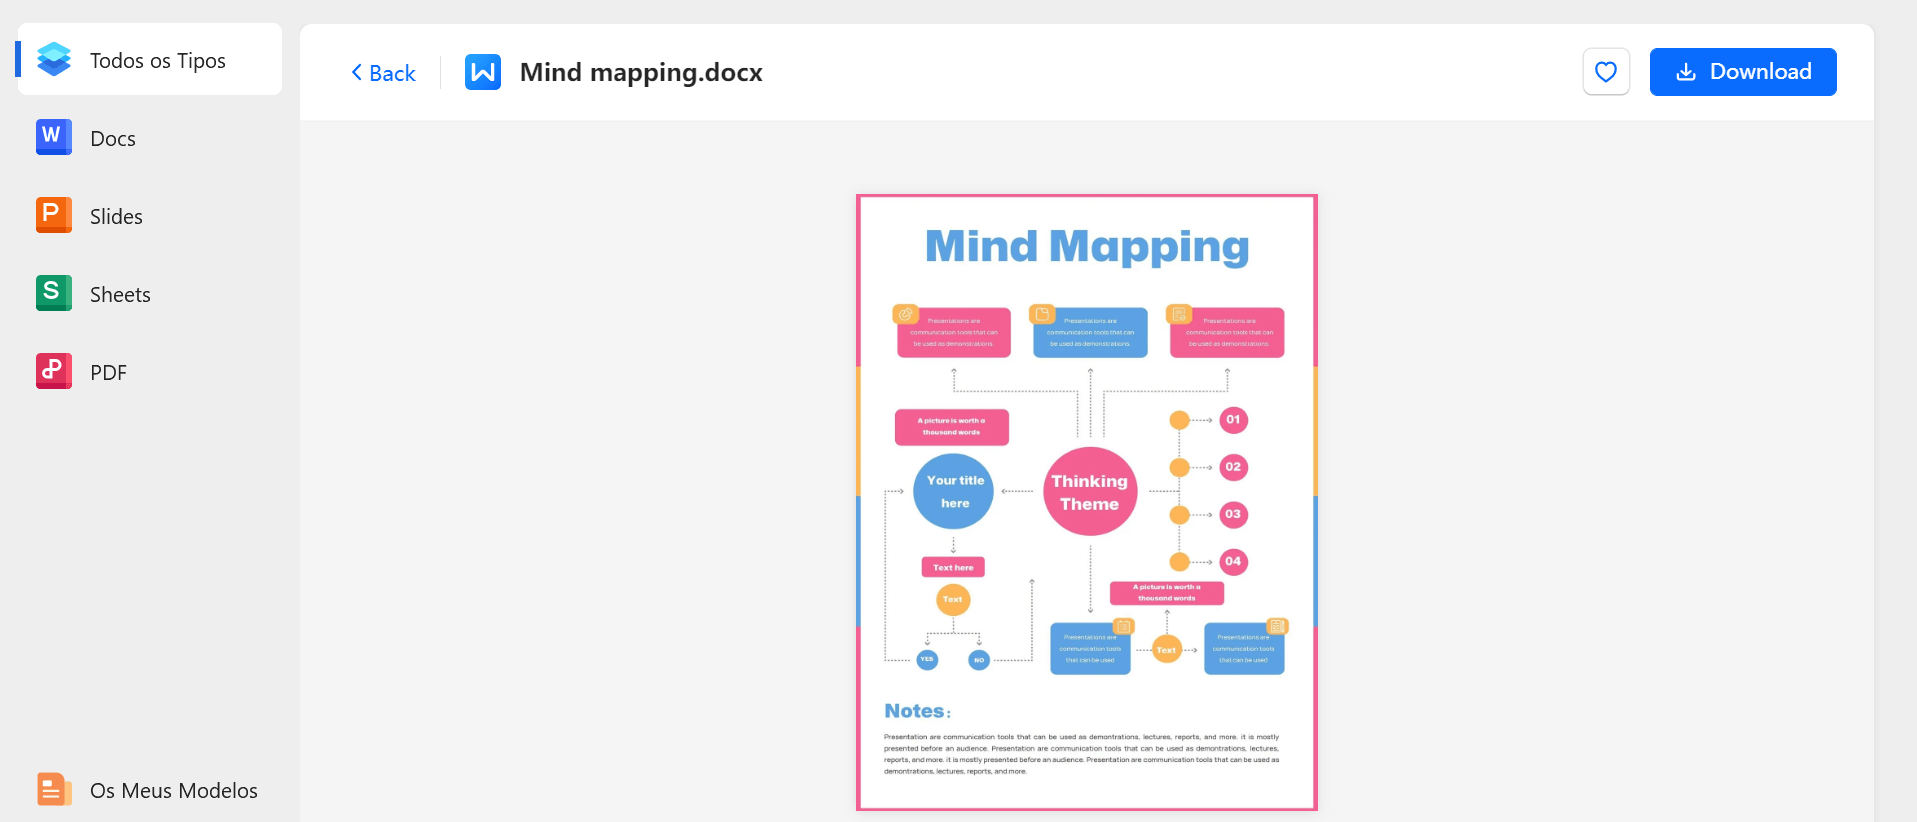Click the PDF icon in sidebar

pyautogui.click(x=54, y=371)
